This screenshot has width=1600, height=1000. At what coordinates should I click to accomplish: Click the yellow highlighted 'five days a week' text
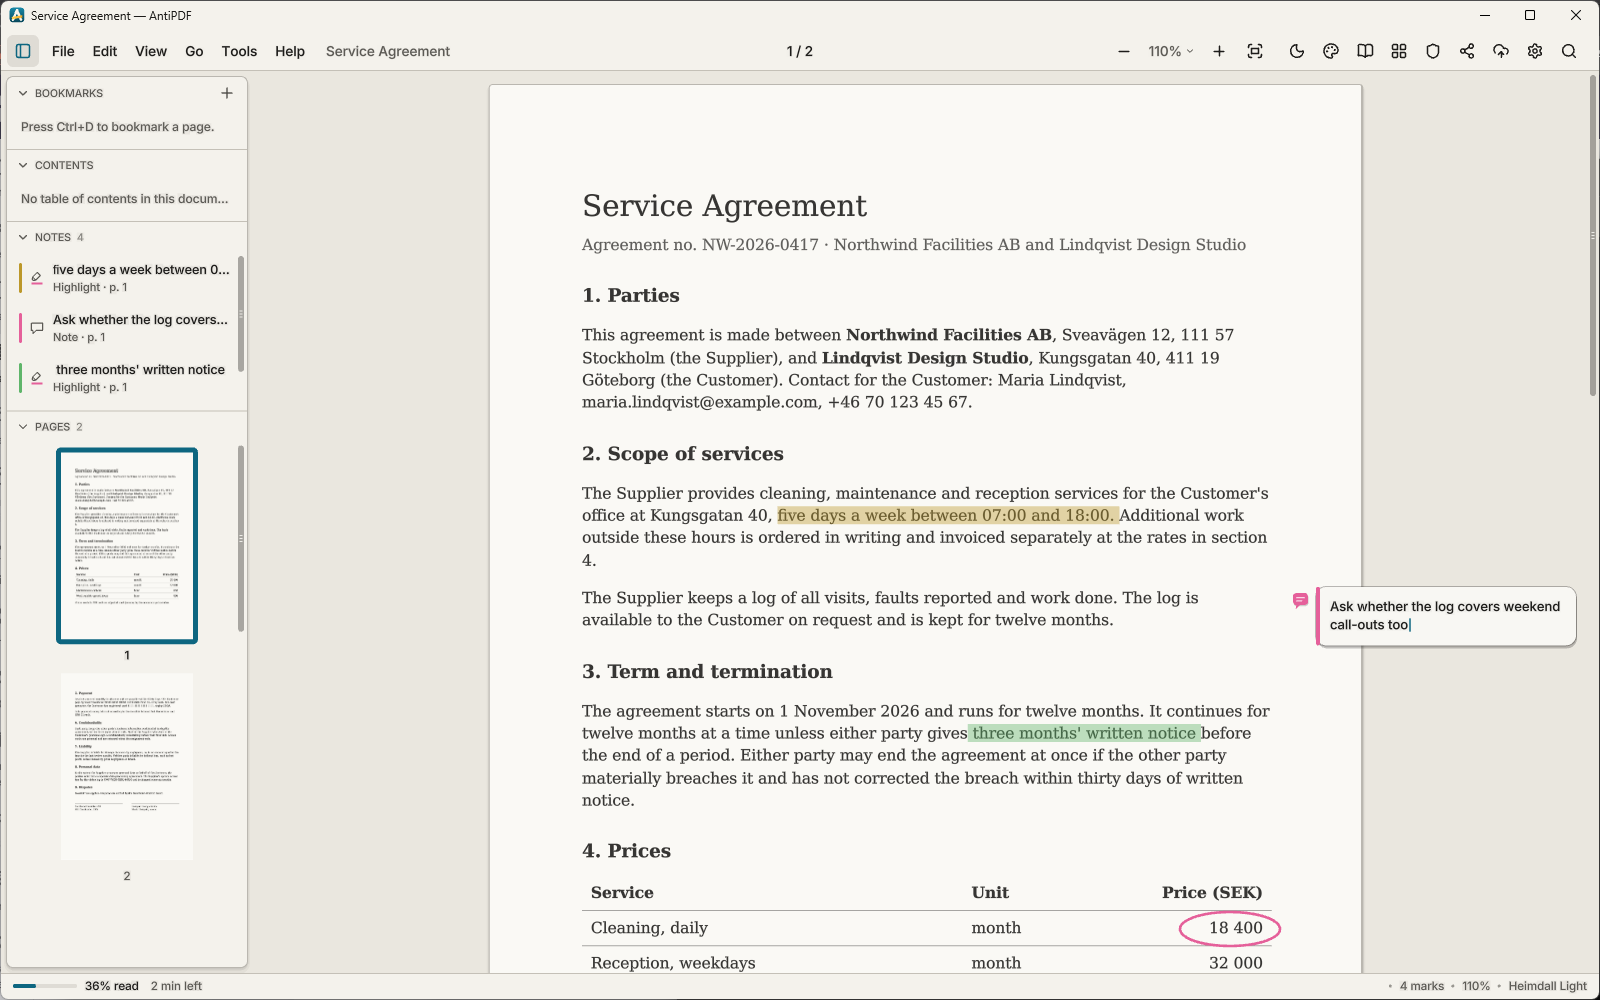[948, 515]
